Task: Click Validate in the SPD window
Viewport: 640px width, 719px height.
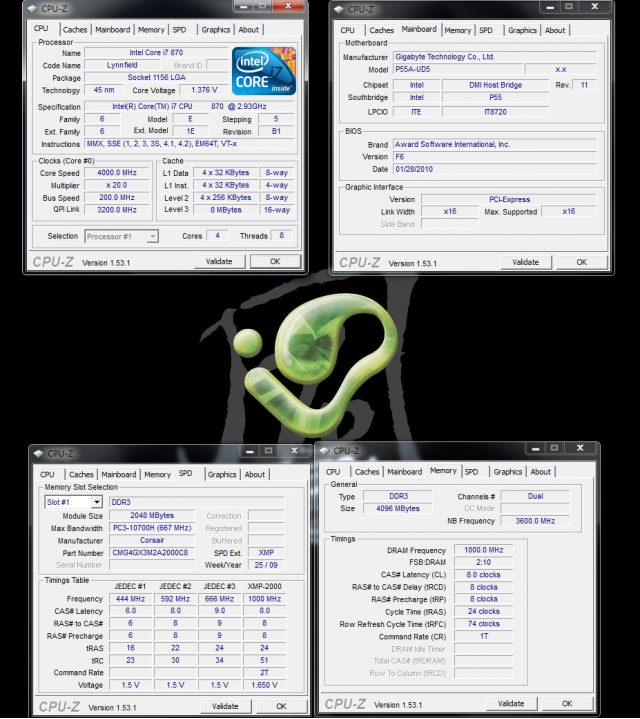Action: click(226, 707)
